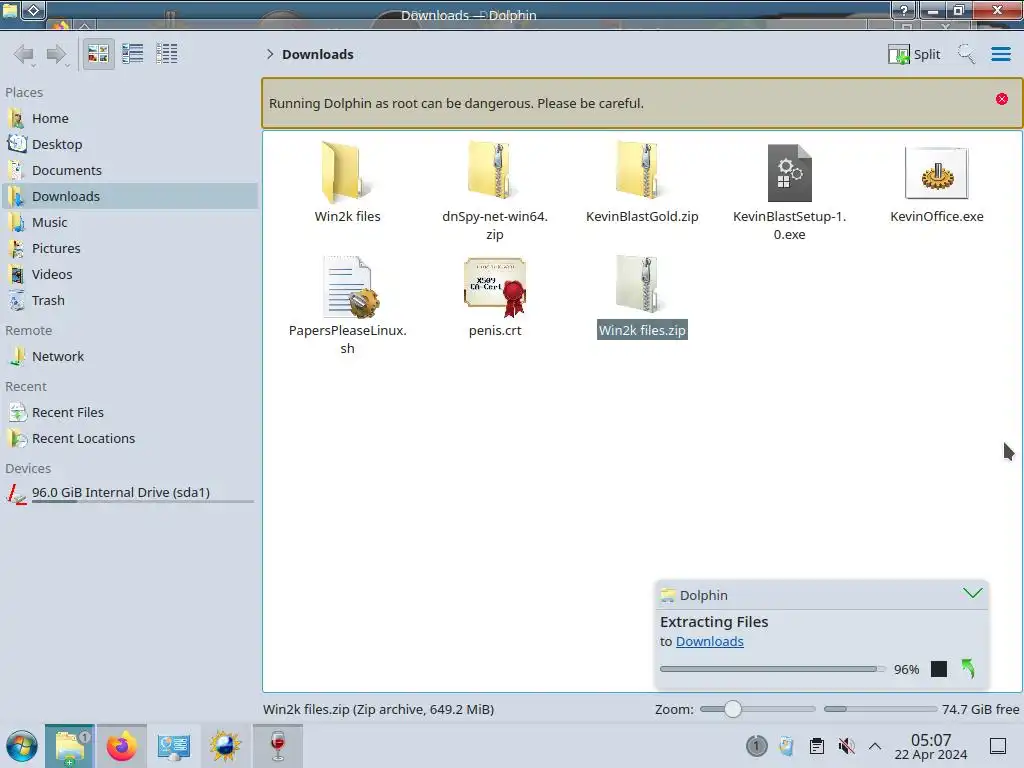Go back with the back arrow
Viewport: 1024px width, 768px height.
(24, 54)
